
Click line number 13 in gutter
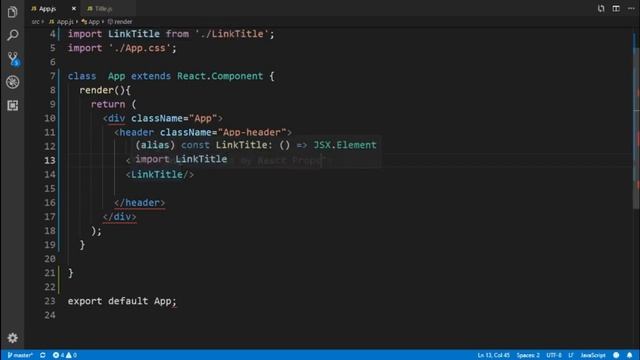[50, 160]
